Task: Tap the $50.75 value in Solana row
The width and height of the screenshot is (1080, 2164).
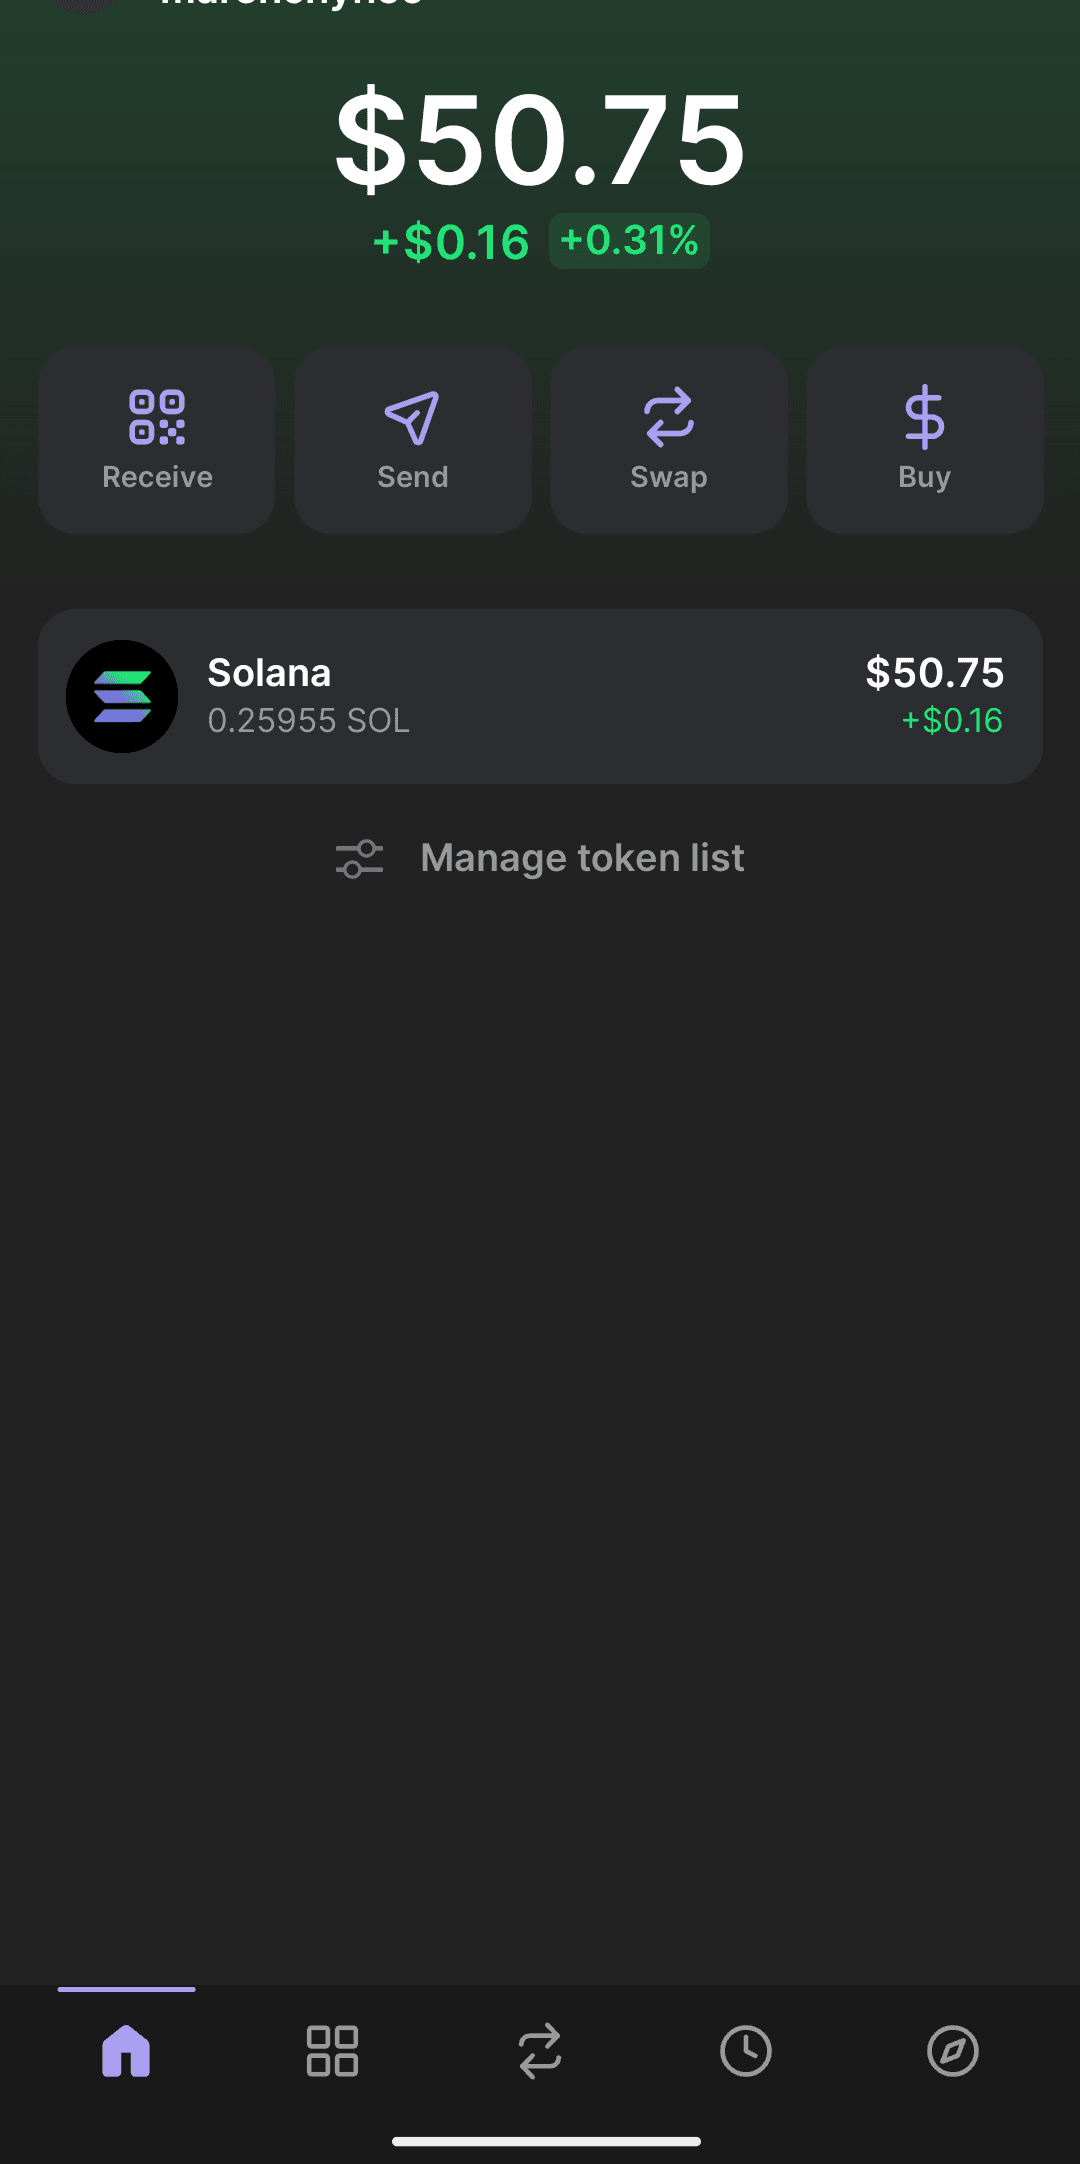Action: tap(934, 673)
